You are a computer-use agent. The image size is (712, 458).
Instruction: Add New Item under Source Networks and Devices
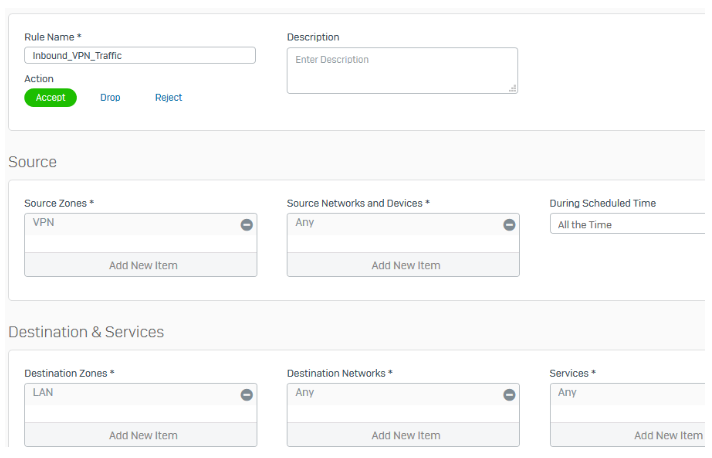coord(404,265)
